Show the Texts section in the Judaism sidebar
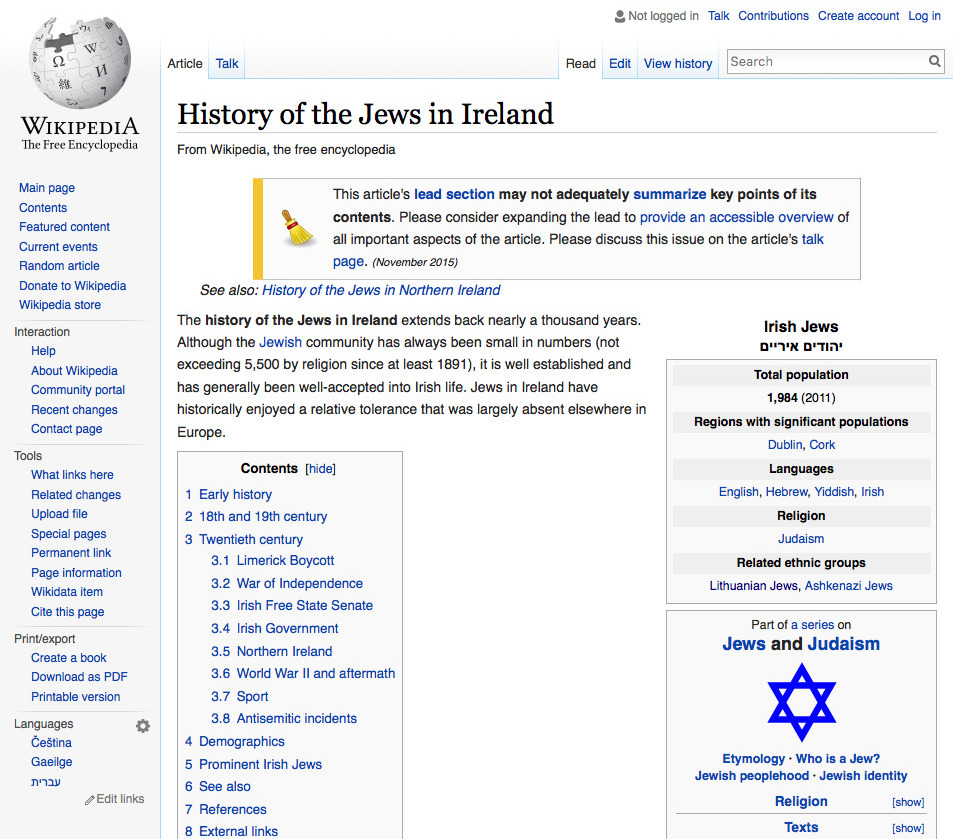The width and height of the screenshot is (953, 839). click(x=907, y=827)
